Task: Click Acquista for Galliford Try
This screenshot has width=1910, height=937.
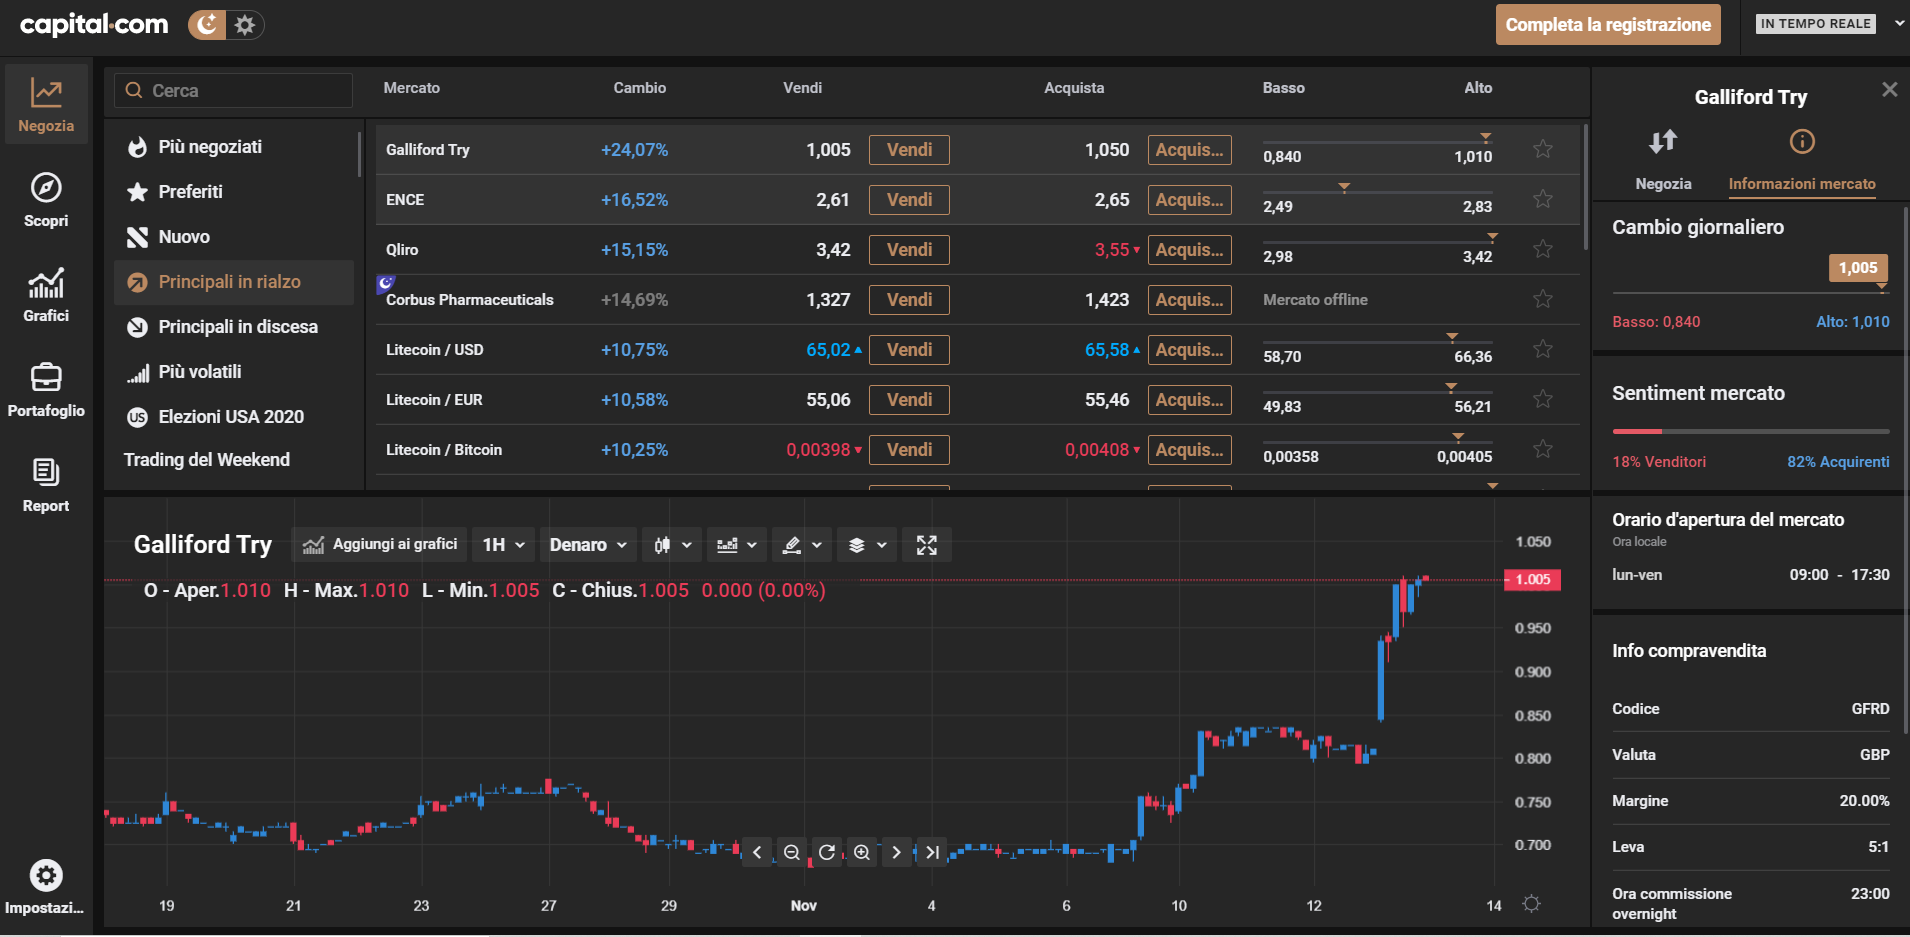Action: tap(1189, 150)
